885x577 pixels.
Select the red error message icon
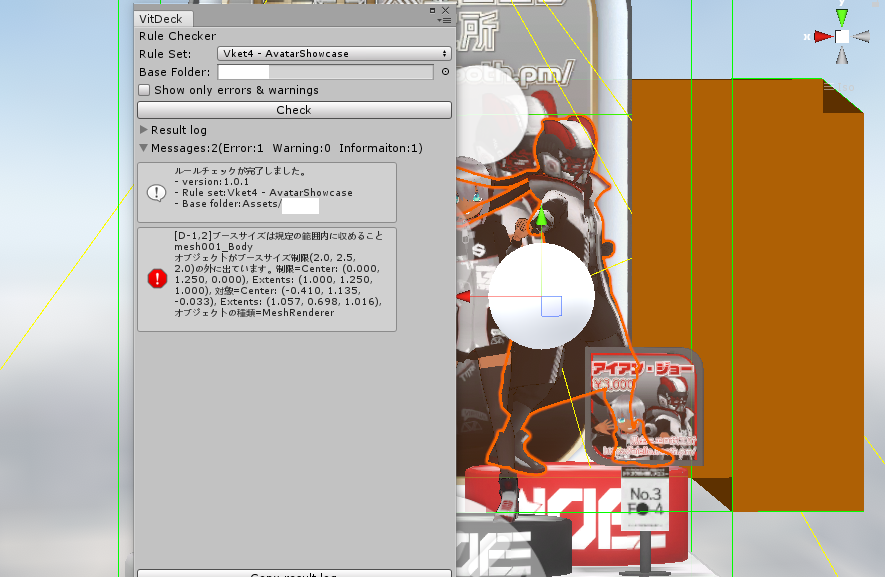coord(157,278)
